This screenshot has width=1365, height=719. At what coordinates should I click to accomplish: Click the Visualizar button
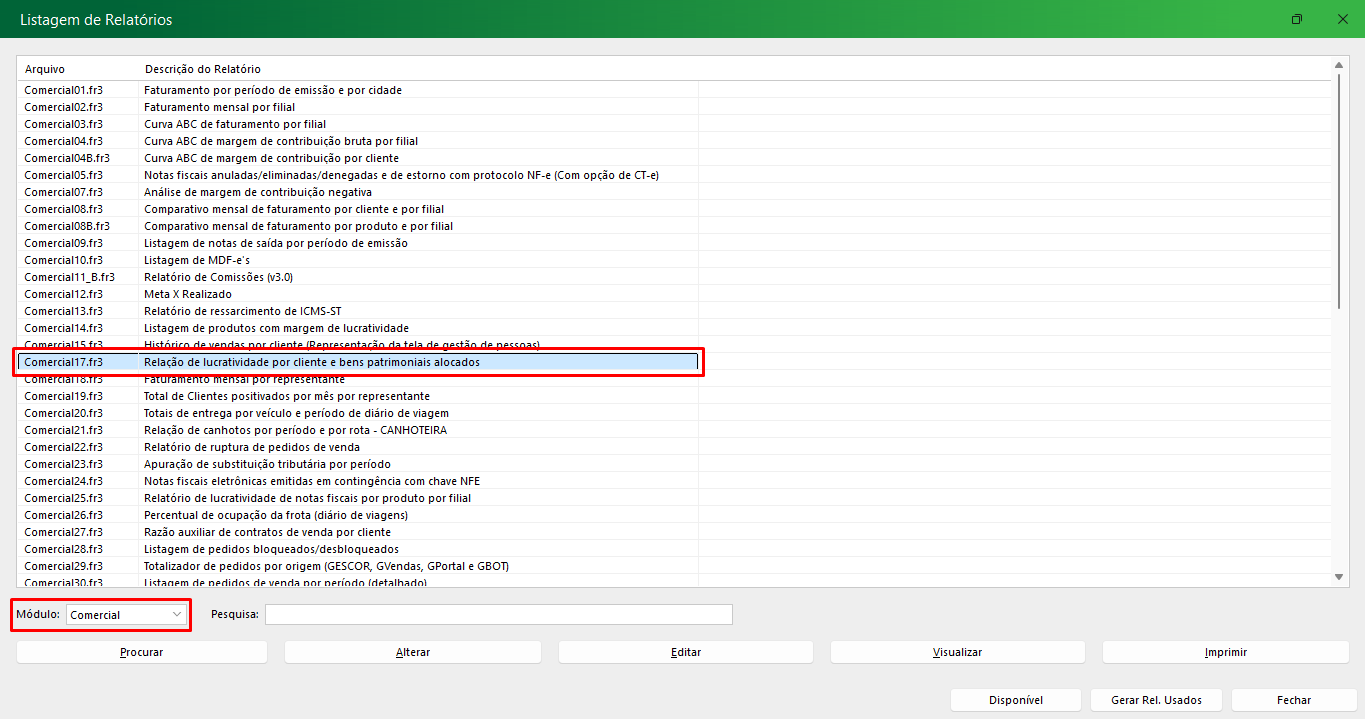pos(957,652)
